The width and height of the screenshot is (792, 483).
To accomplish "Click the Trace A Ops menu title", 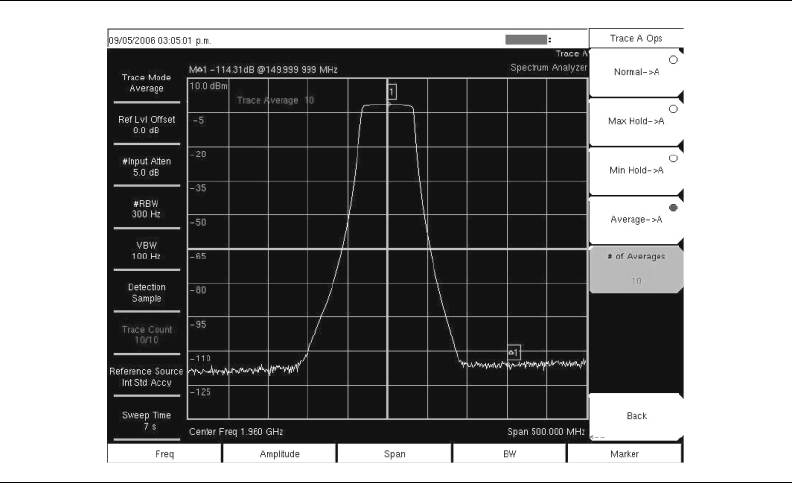I will pos(636,38).
